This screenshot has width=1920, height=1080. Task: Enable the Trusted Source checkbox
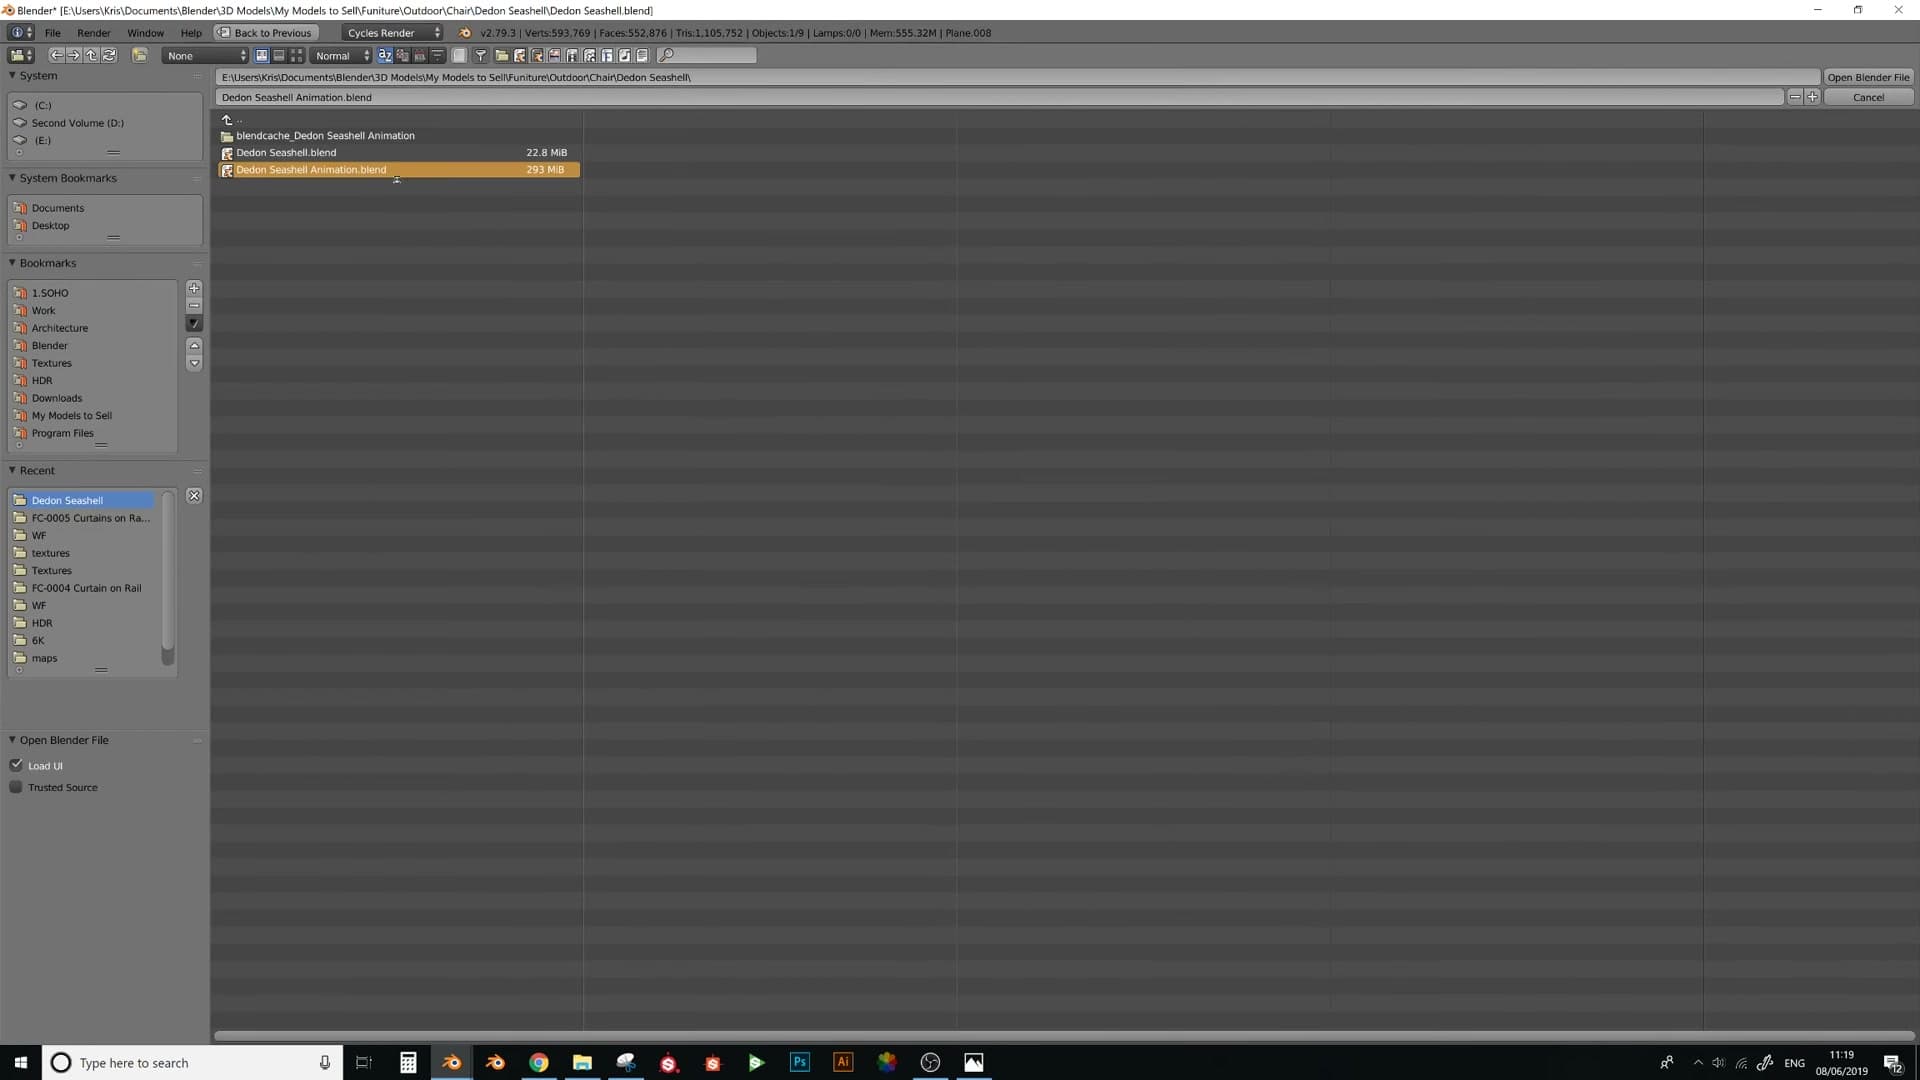16,787
